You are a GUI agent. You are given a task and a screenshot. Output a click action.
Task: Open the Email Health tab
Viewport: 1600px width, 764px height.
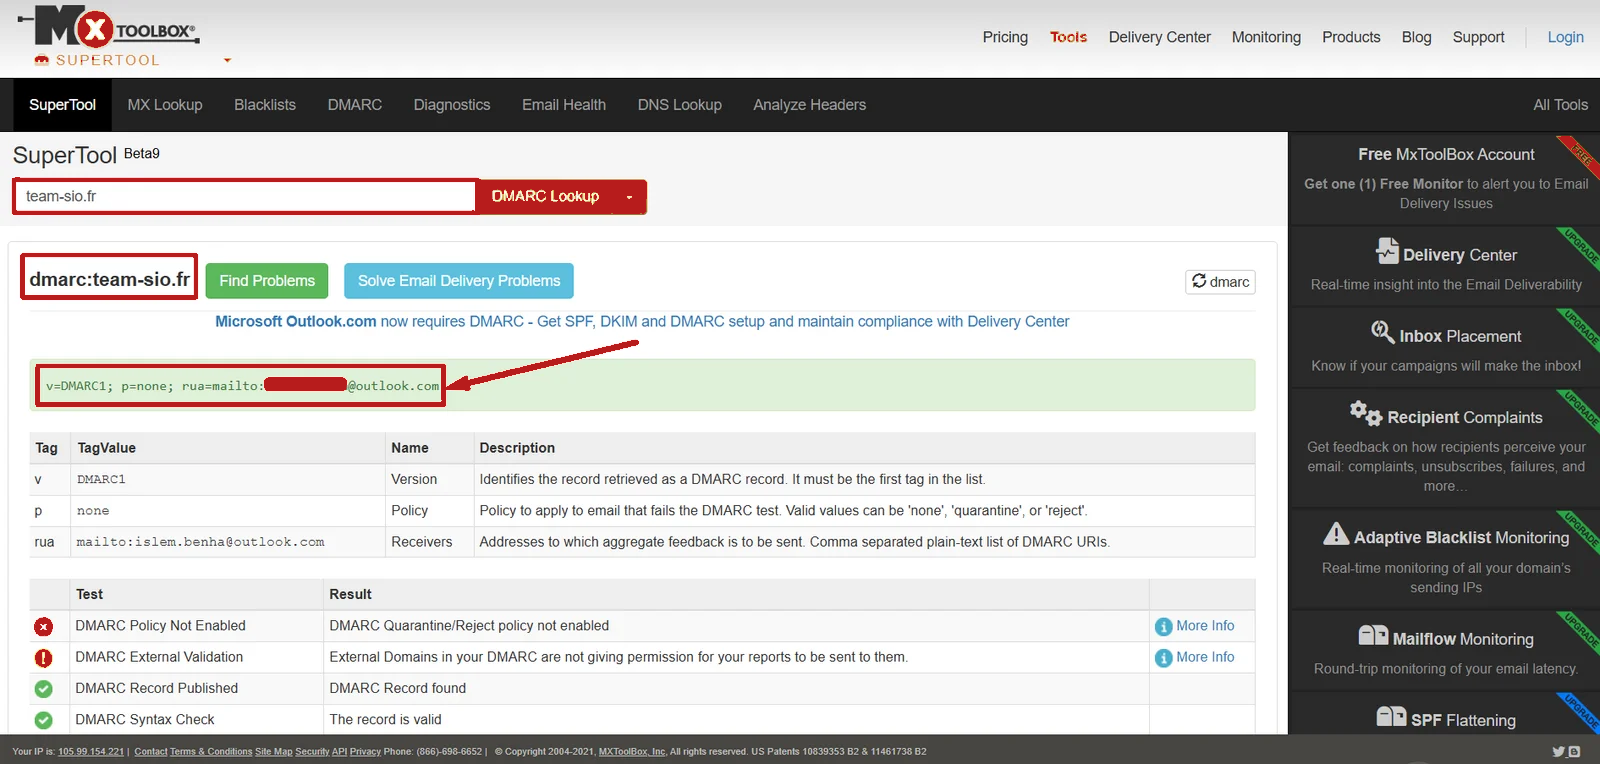564,105
